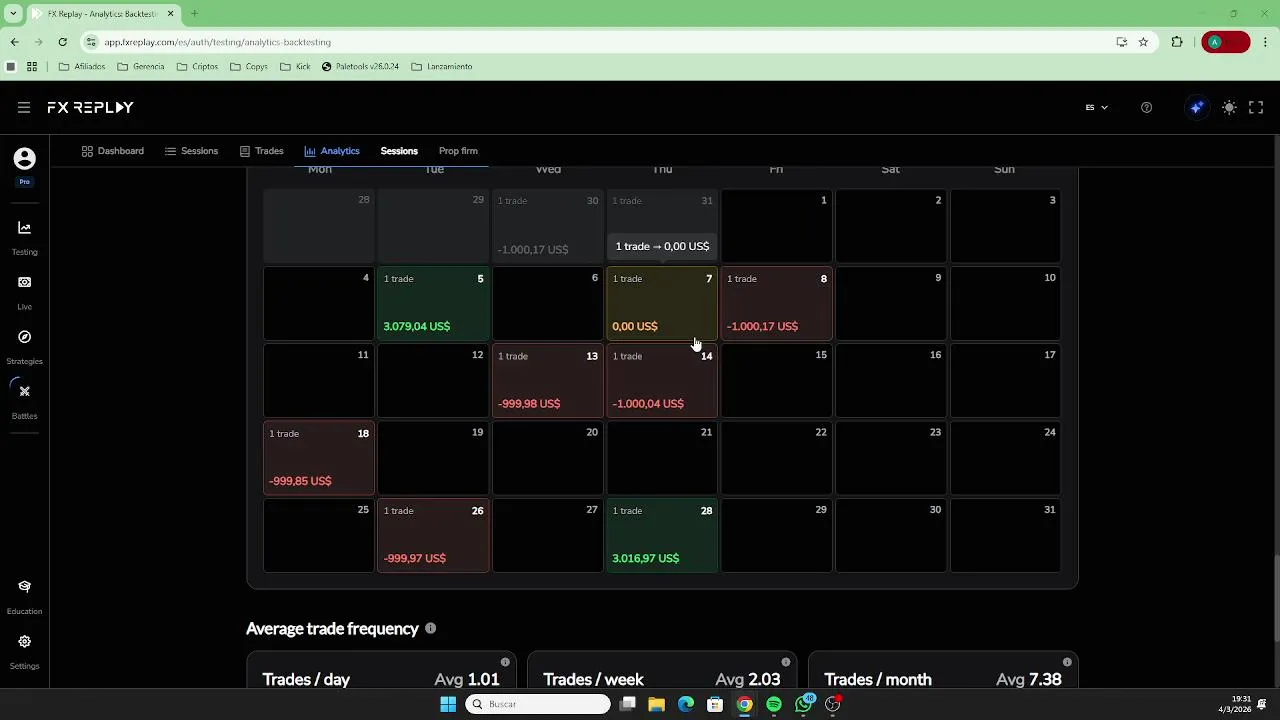1280x720 pixels.
Task: Open the Kick bookmark folder
Action: point(295,67)
